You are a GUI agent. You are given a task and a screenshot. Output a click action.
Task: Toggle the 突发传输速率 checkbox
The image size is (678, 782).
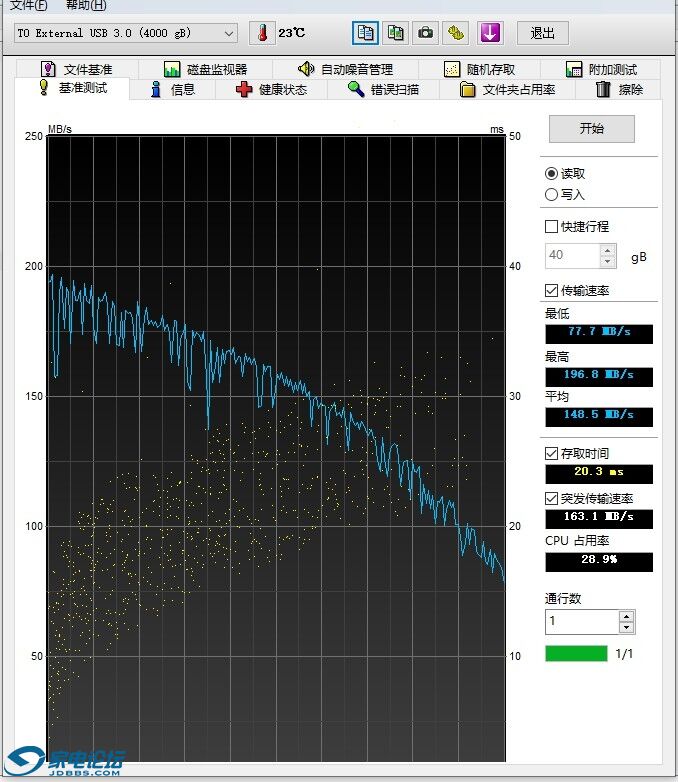point(551,498)
